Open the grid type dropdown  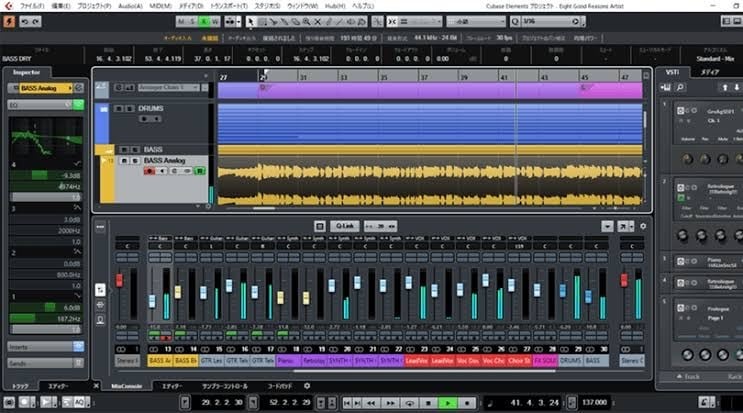(x=476, y=22)
